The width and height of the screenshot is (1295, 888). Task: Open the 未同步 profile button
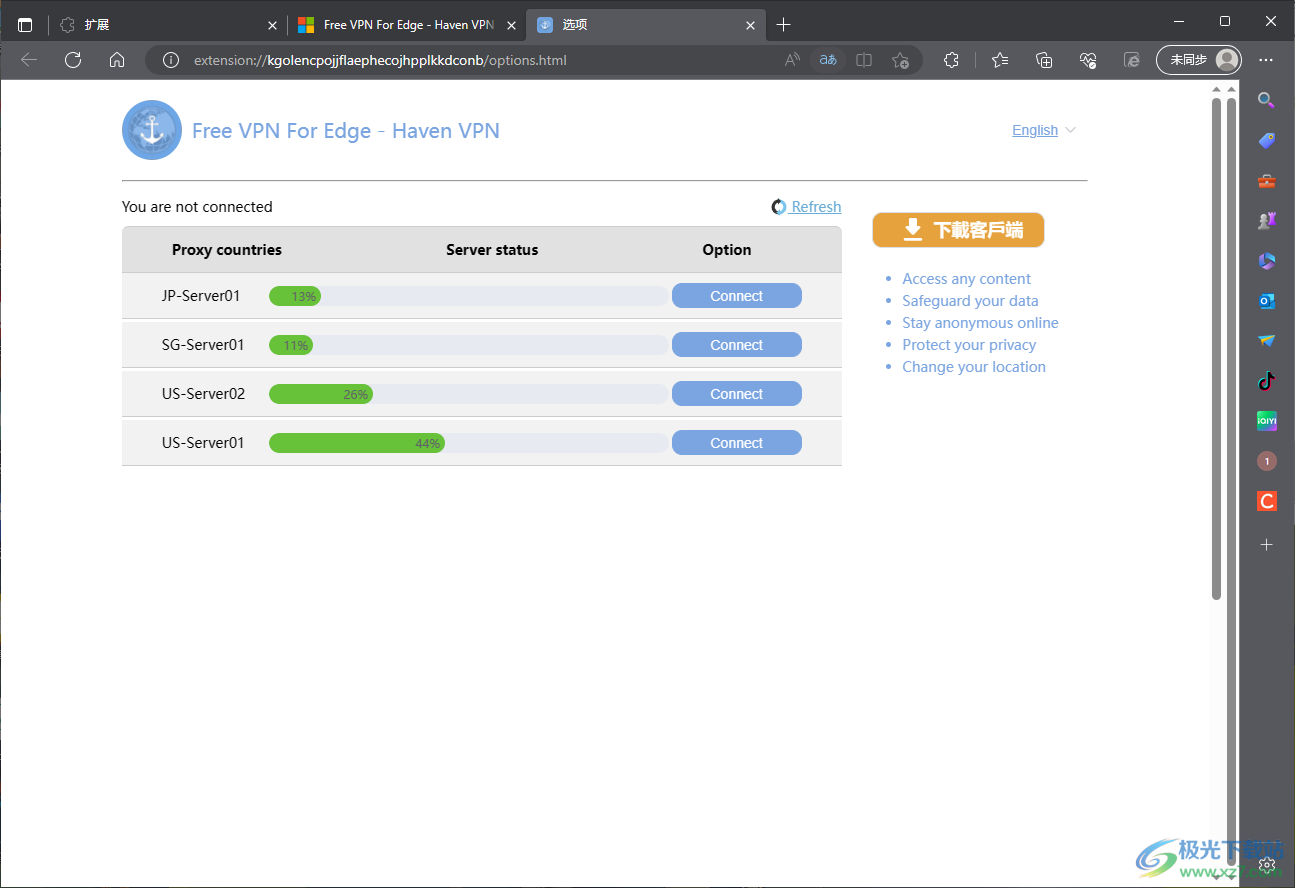click(x=1199, y=60)
